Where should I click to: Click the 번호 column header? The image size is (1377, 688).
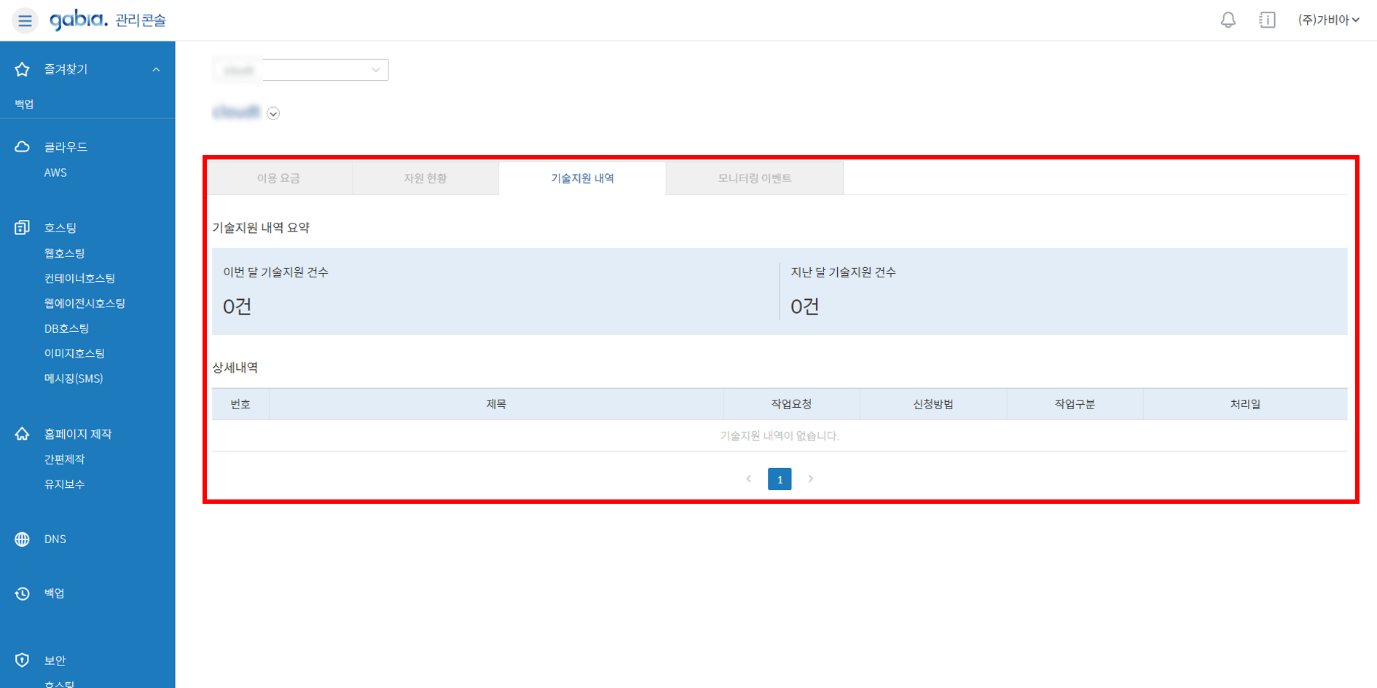point(240,404)
